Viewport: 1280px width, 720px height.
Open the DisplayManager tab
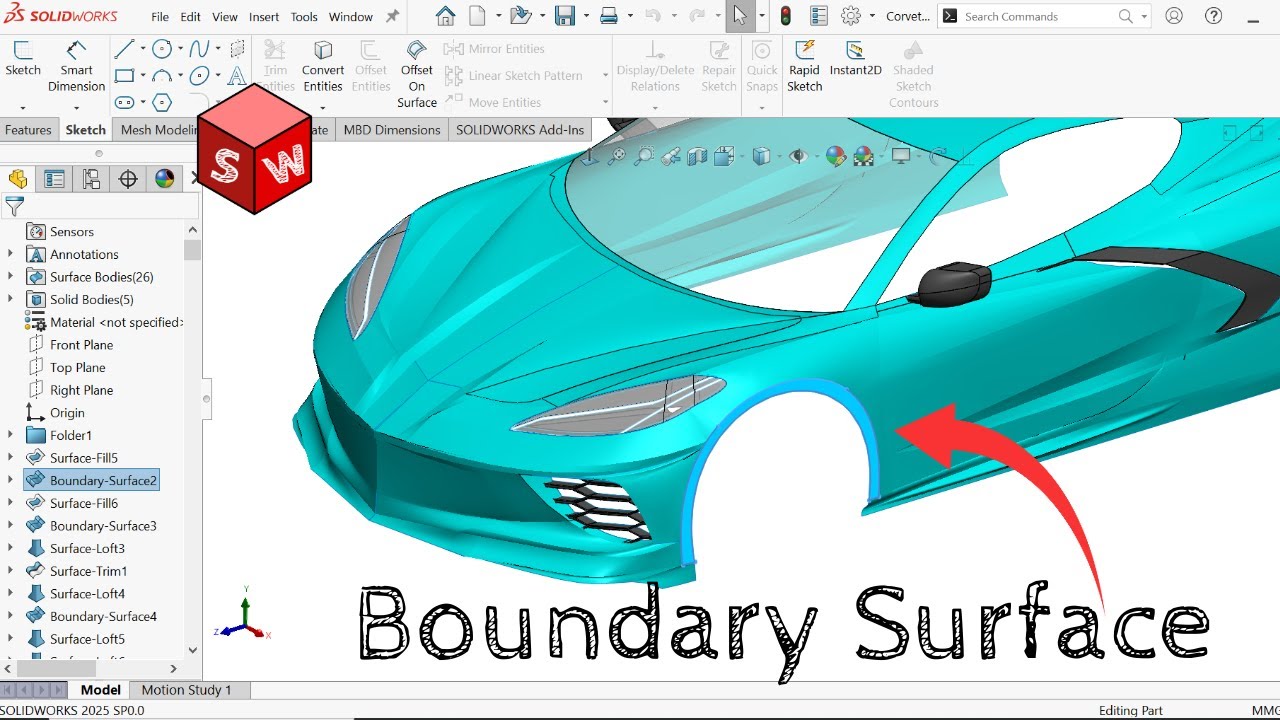[x=165, y=179]
